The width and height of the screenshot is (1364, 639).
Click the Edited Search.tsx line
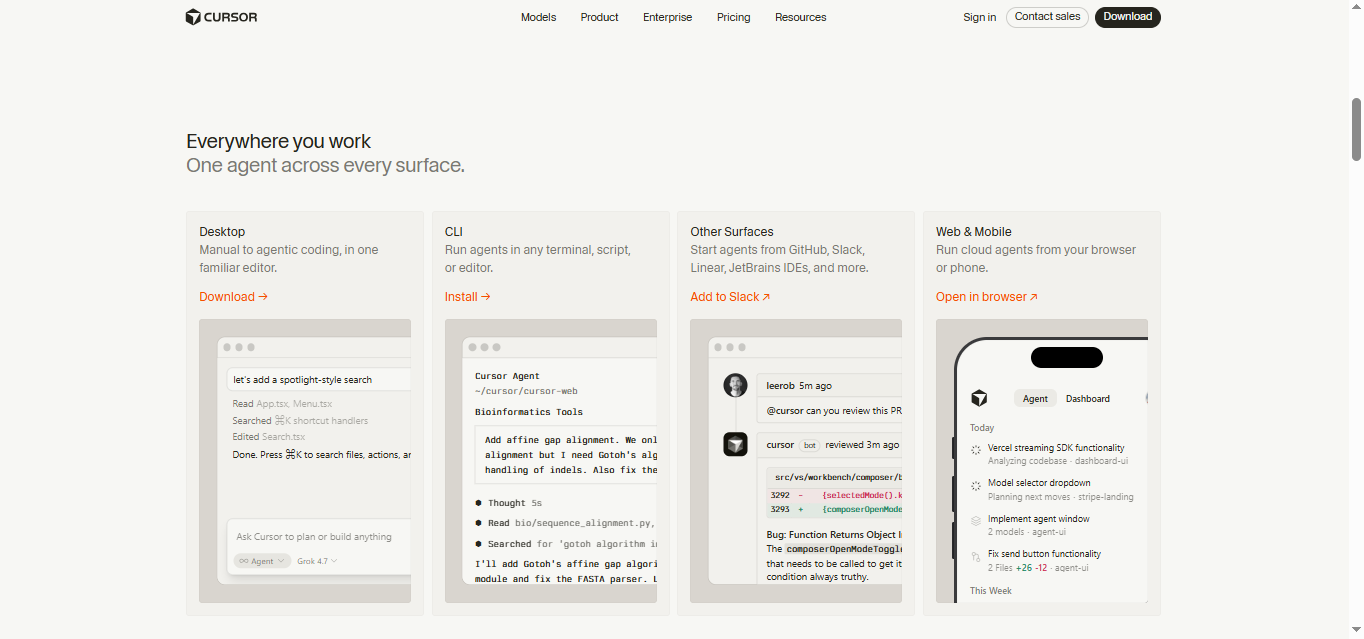[x=269, y=437]
